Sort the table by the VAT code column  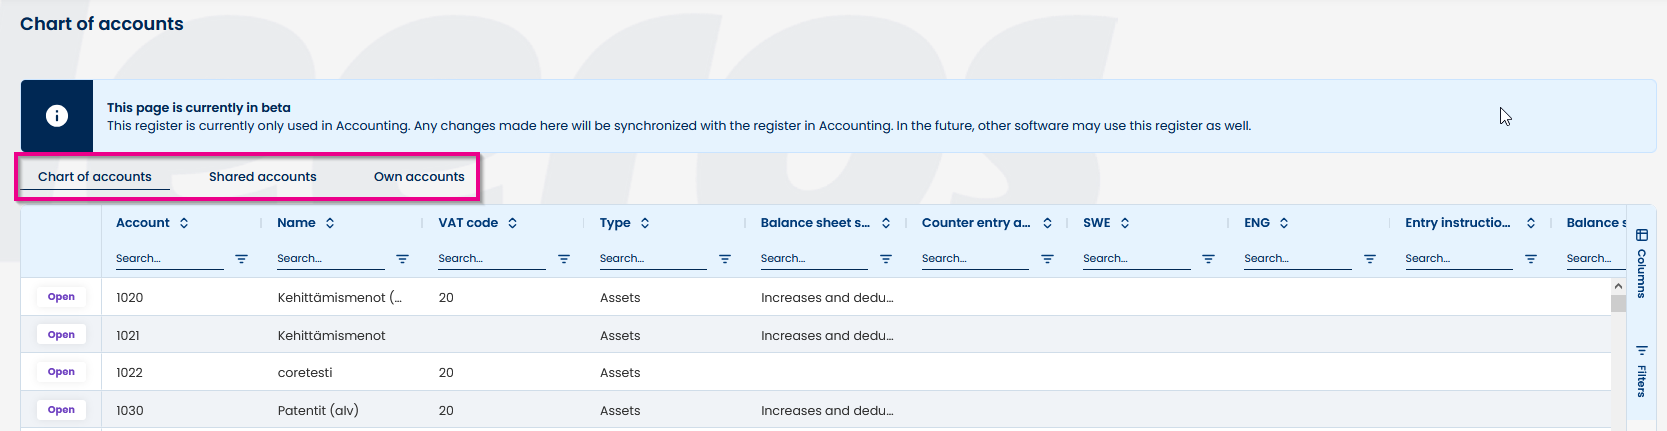512,223
